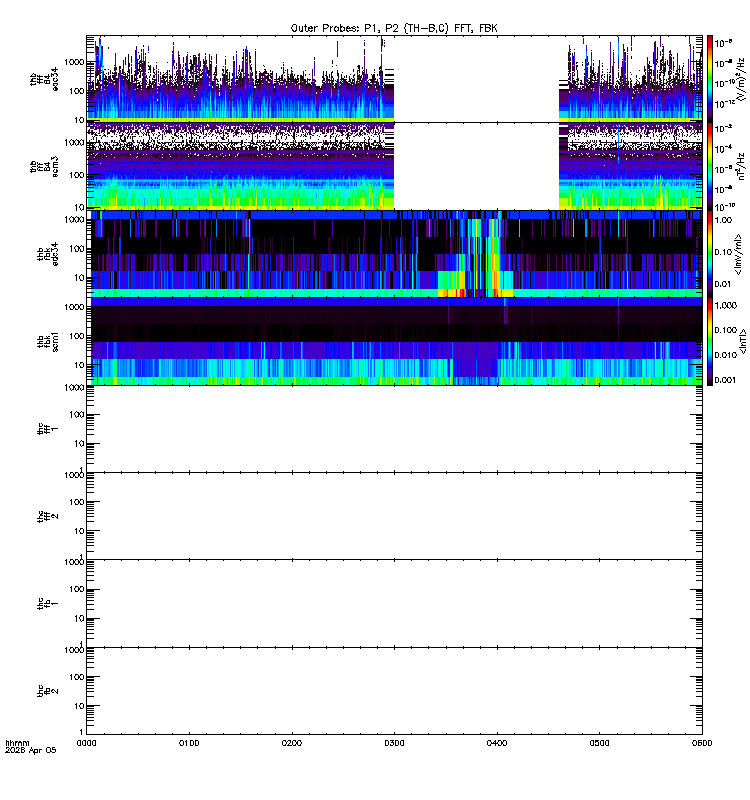Screen dimensions: 750x800
Task: Click the "2026 Apr 05" date label
Action: click(x=30, y=751)
